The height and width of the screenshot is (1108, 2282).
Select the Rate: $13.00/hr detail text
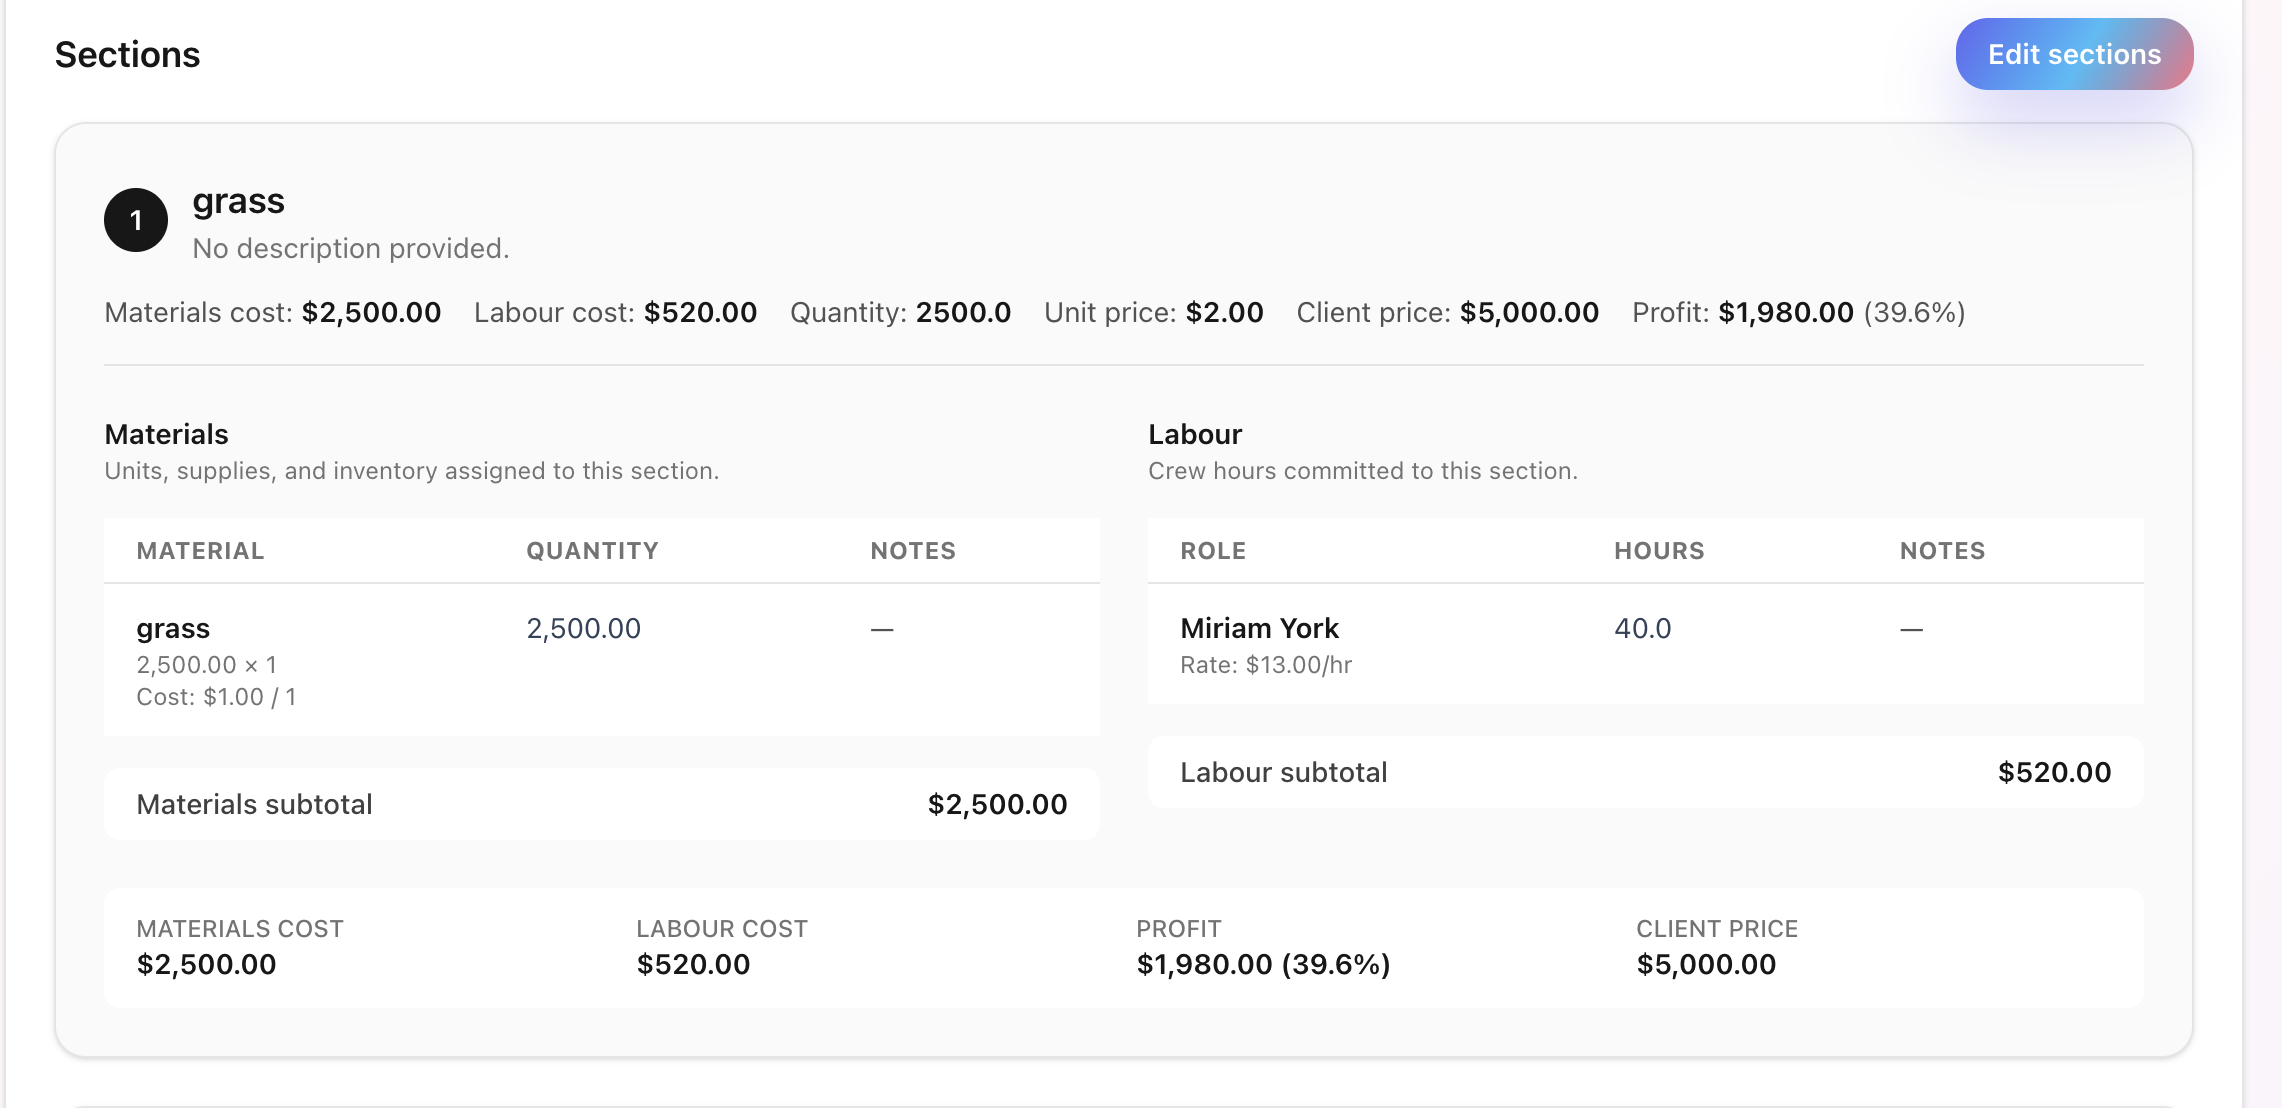click(x=1266, y=663)
